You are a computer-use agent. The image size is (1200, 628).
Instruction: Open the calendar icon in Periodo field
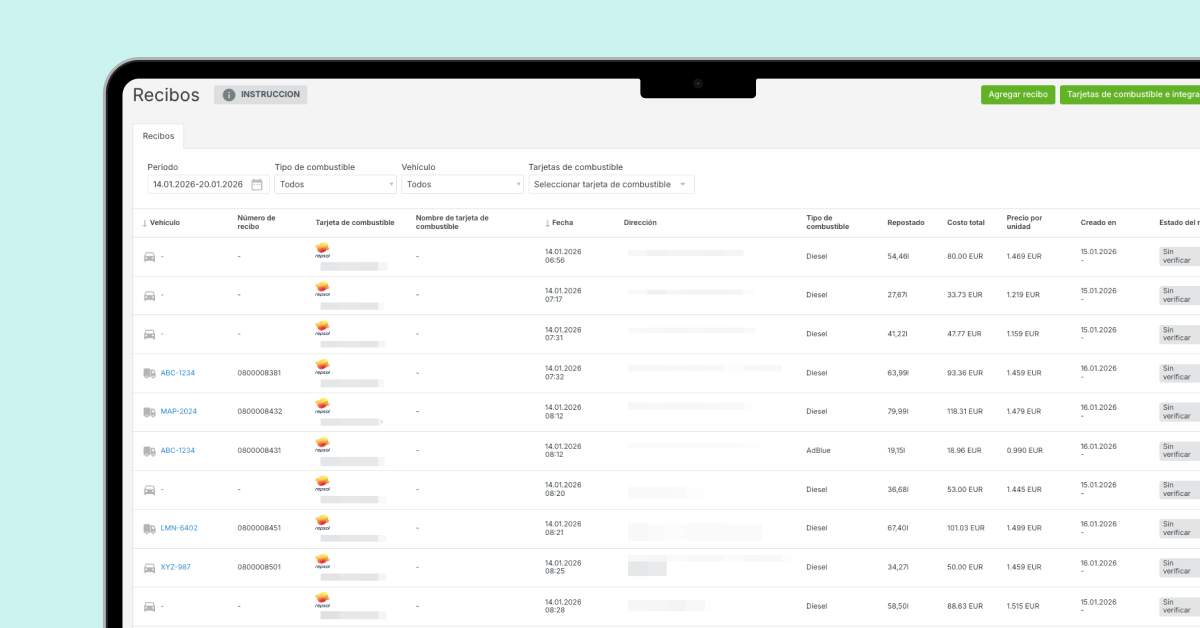pos(257,185)
